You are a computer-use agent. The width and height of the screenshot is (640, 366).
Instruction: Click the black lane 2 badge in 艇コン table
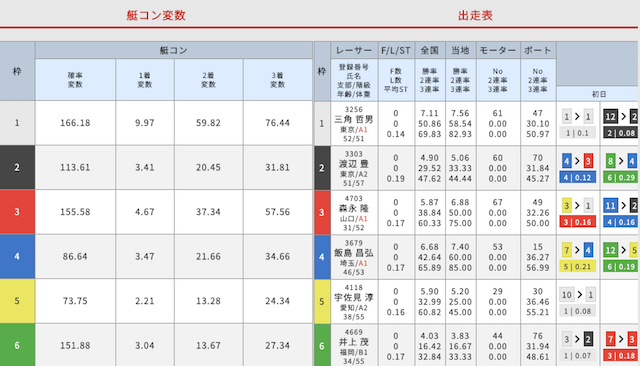(17, 167)
